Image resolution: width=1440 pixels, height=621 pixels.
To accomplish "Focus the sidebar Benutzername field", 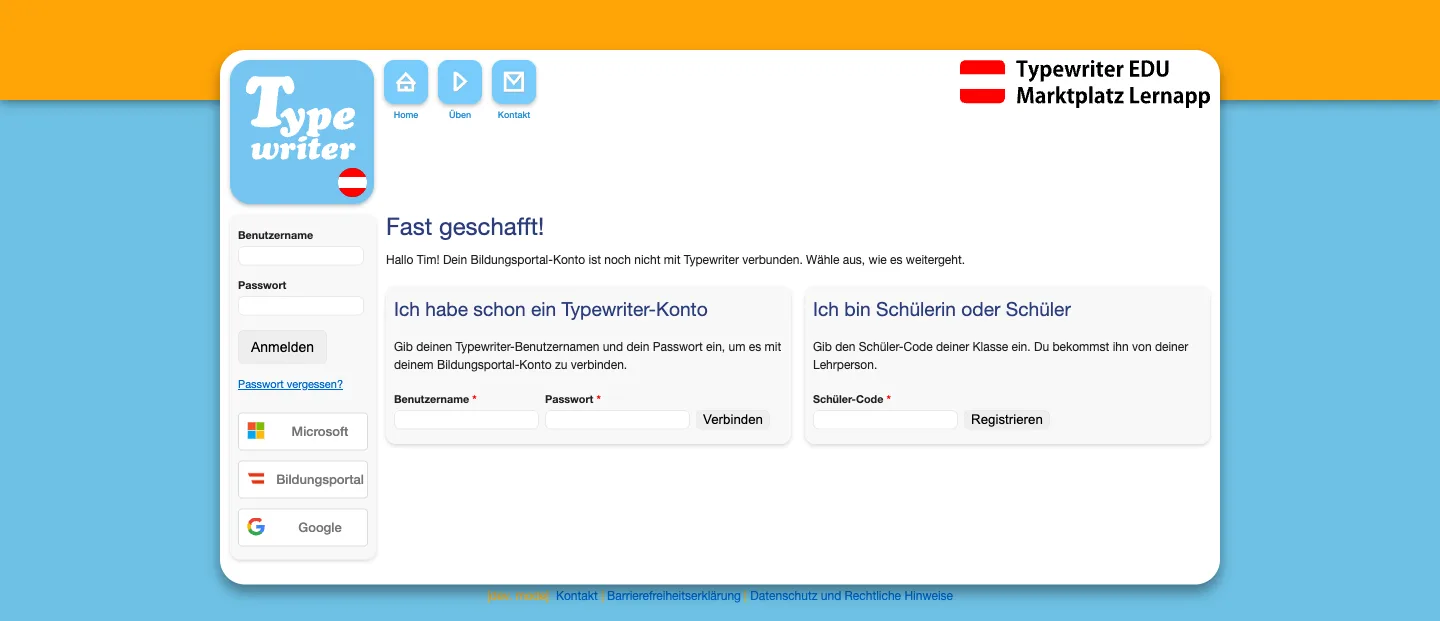I will click(x=301, y=256).
